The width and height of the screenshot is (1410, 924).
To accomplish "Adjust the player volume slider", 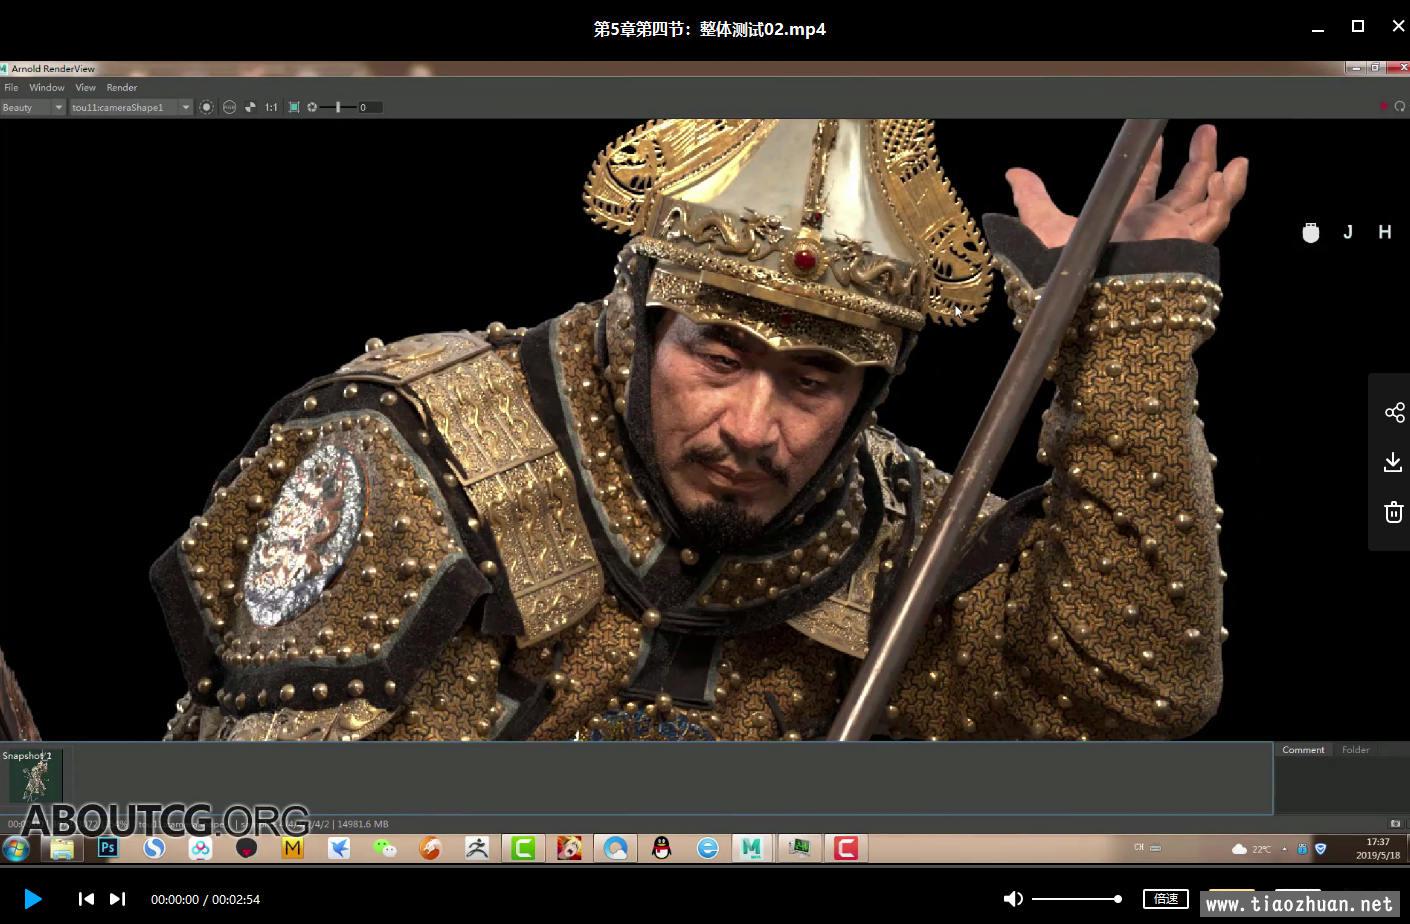I will (1076, 899).
